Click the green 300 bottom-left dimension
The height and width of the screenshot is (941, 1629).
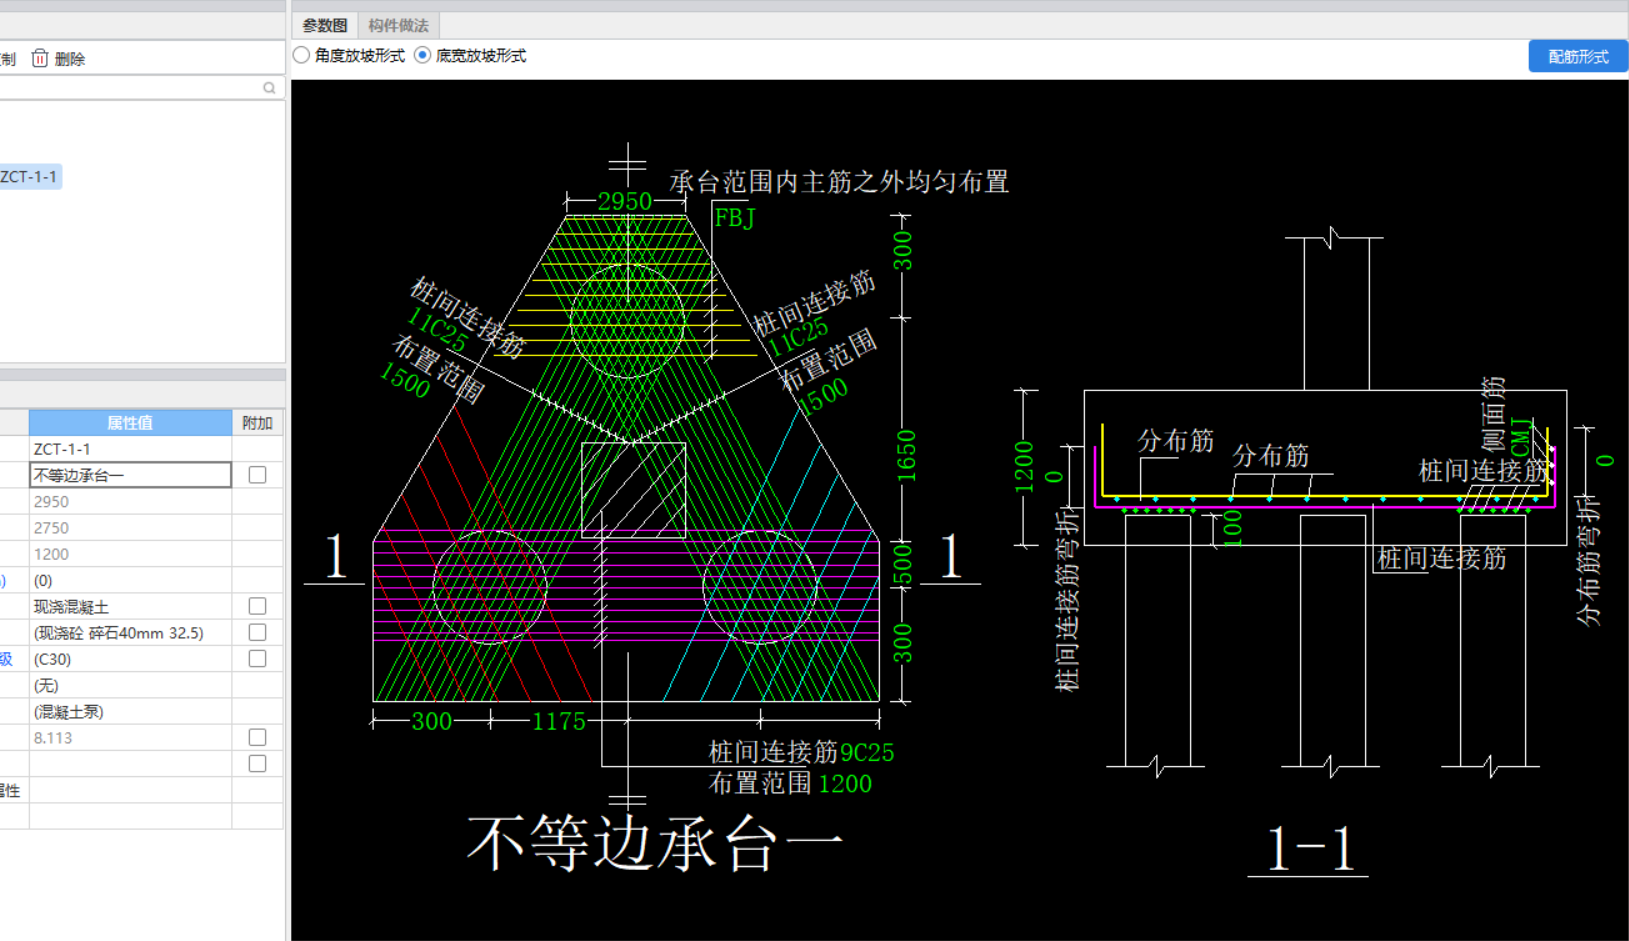[432, 721]
